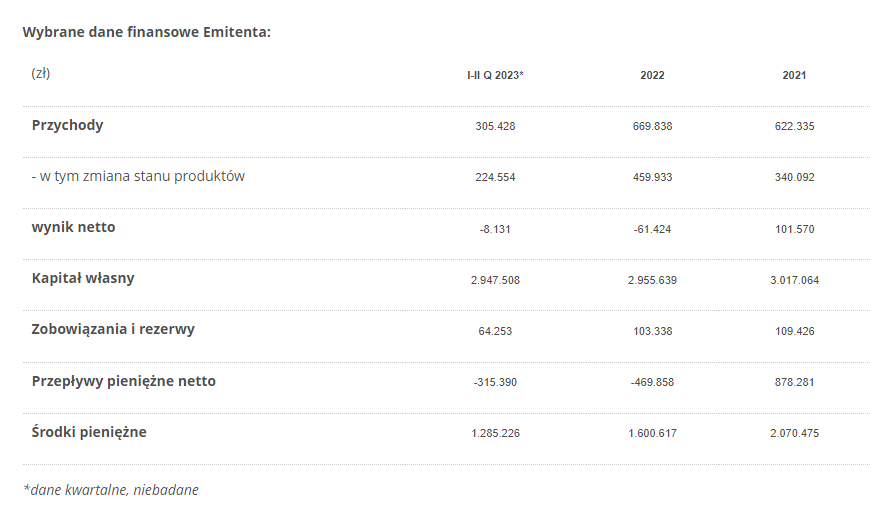
Task: Select the 'I-II Q 2023*' column header
Action: click(495, 75)
